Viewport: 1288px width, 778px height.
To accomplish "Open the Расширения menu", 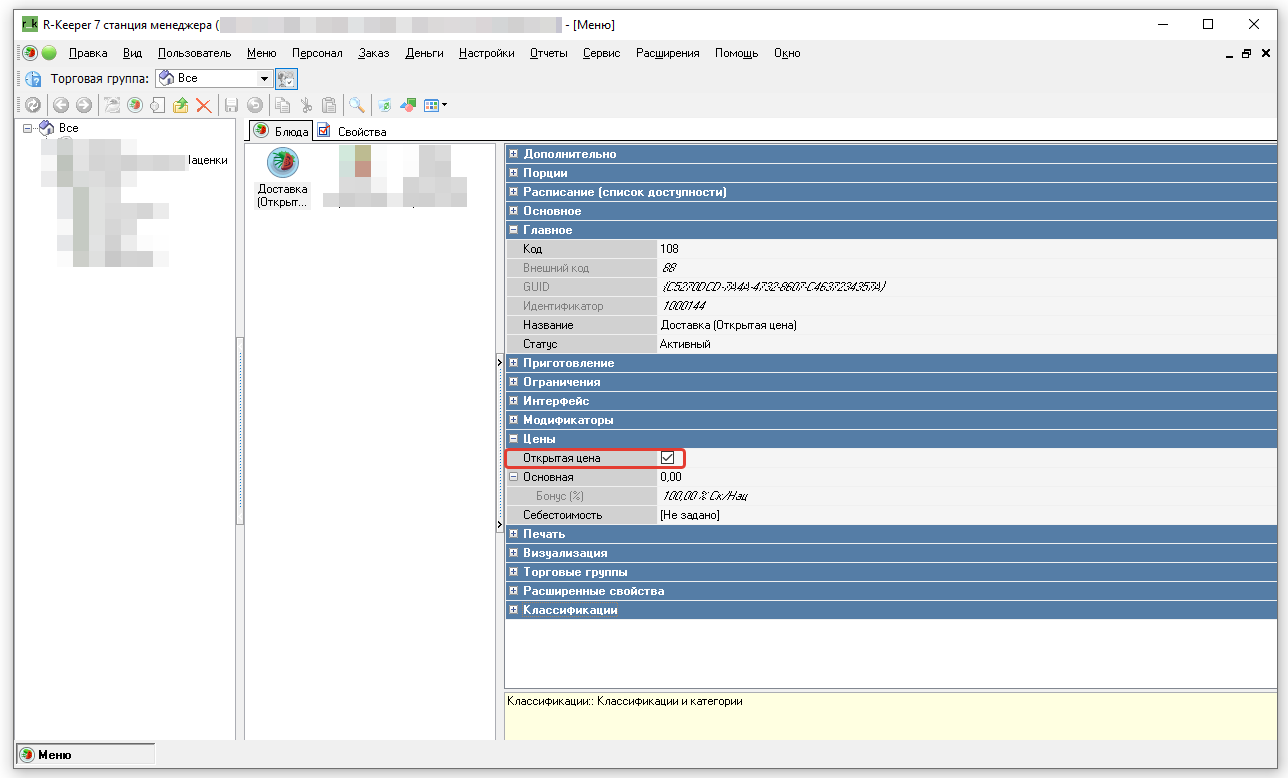I will tap(668, 53).
